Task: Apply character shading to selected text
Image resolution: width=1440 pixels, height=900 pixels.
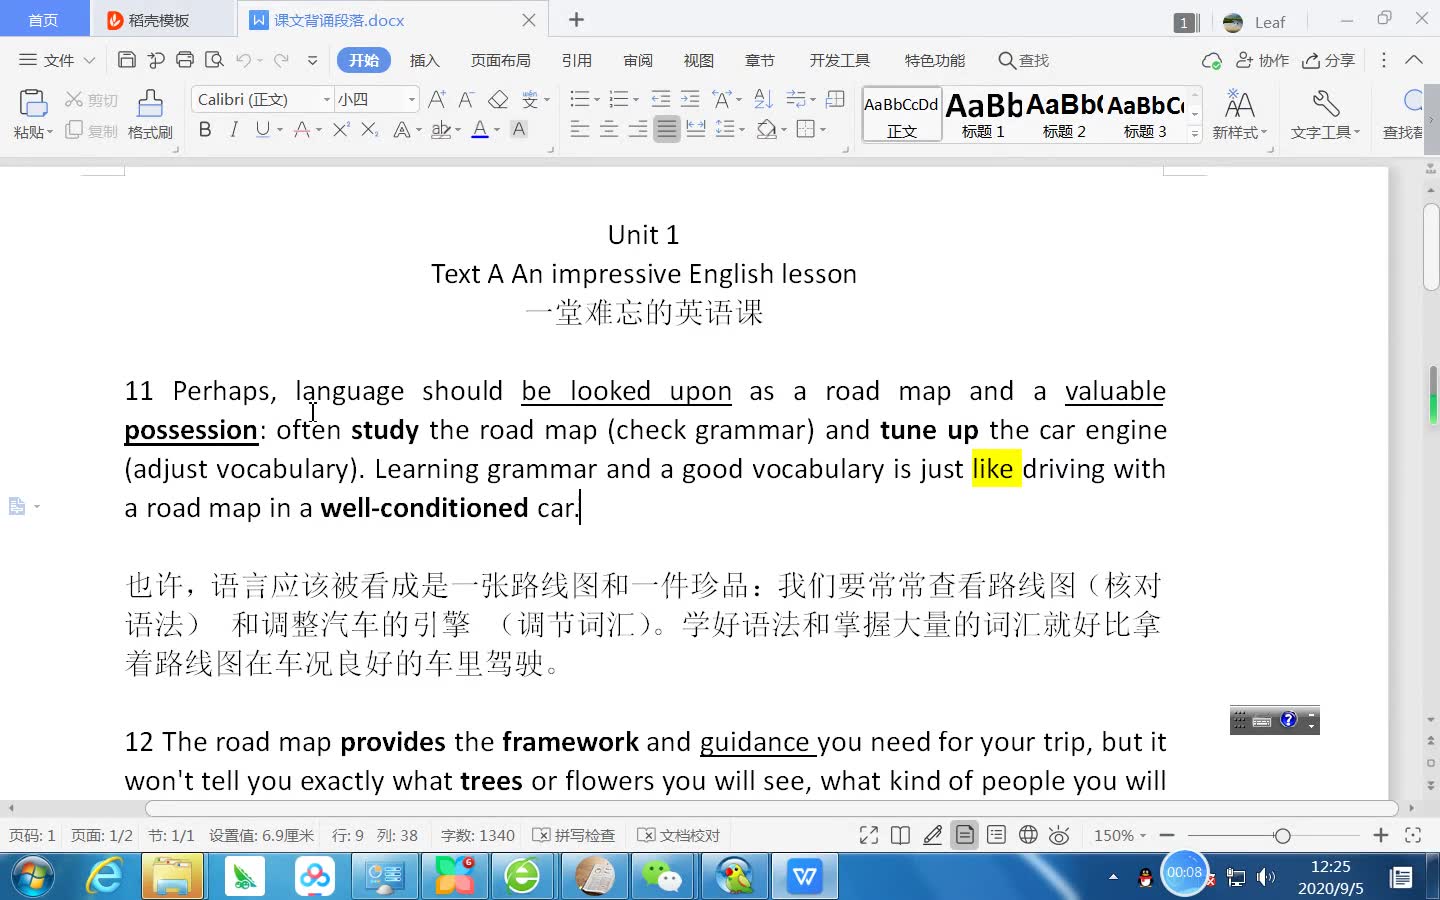Action: click(518, 129)
